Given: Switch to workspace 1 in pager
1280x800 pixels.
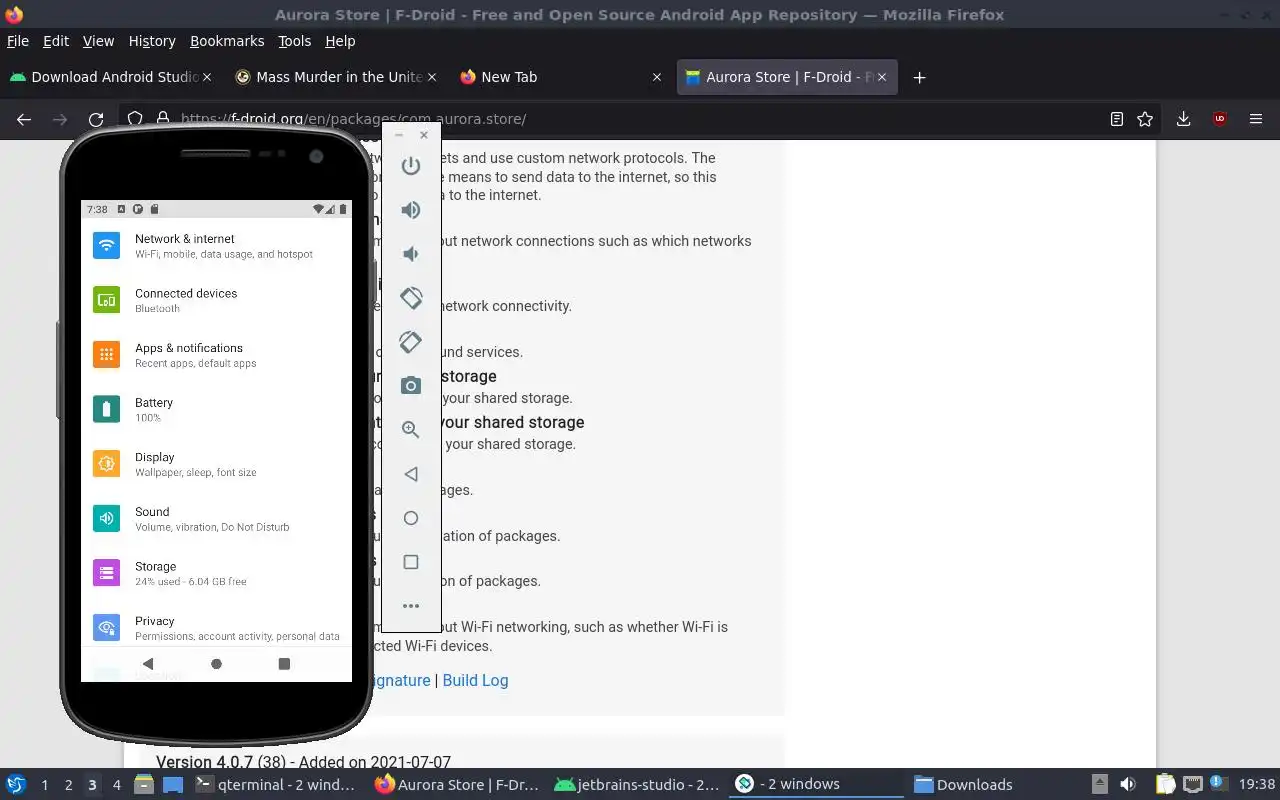Looking at the screenshot, I should [44, 785].
